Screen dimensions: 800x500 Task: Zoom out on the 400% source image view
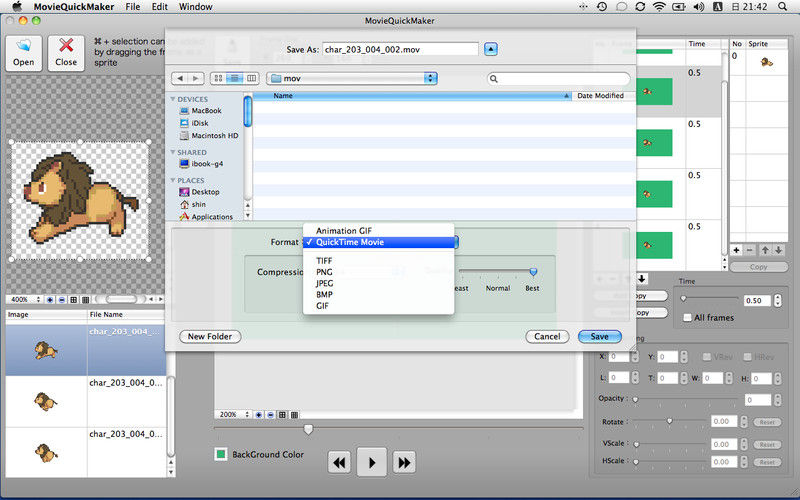[62, 299]
